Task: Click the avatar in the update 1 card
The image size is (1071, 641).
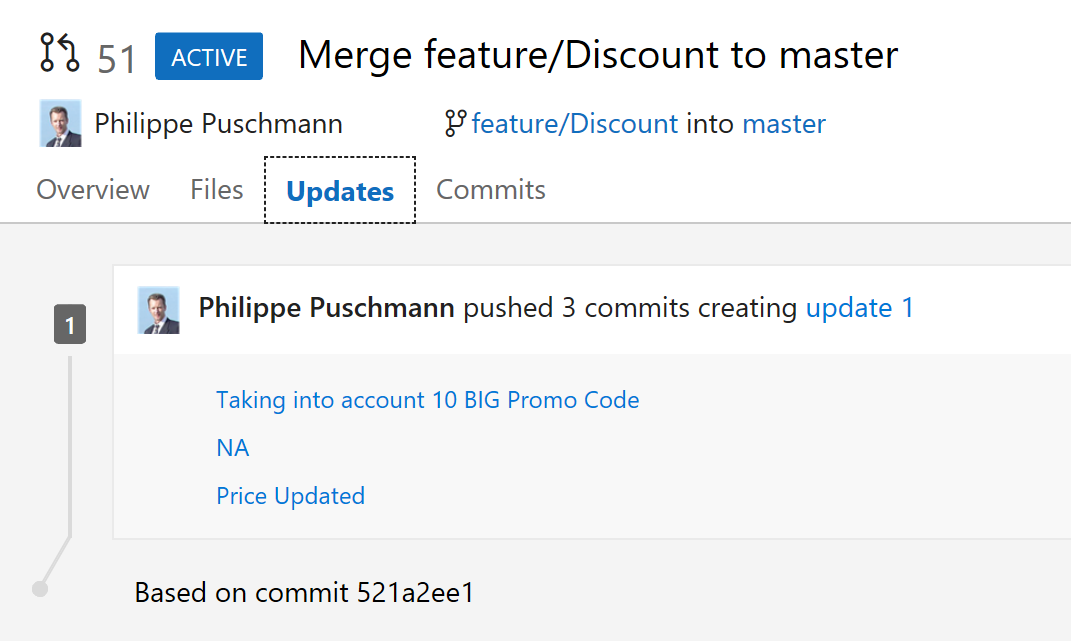Action: 157,310
